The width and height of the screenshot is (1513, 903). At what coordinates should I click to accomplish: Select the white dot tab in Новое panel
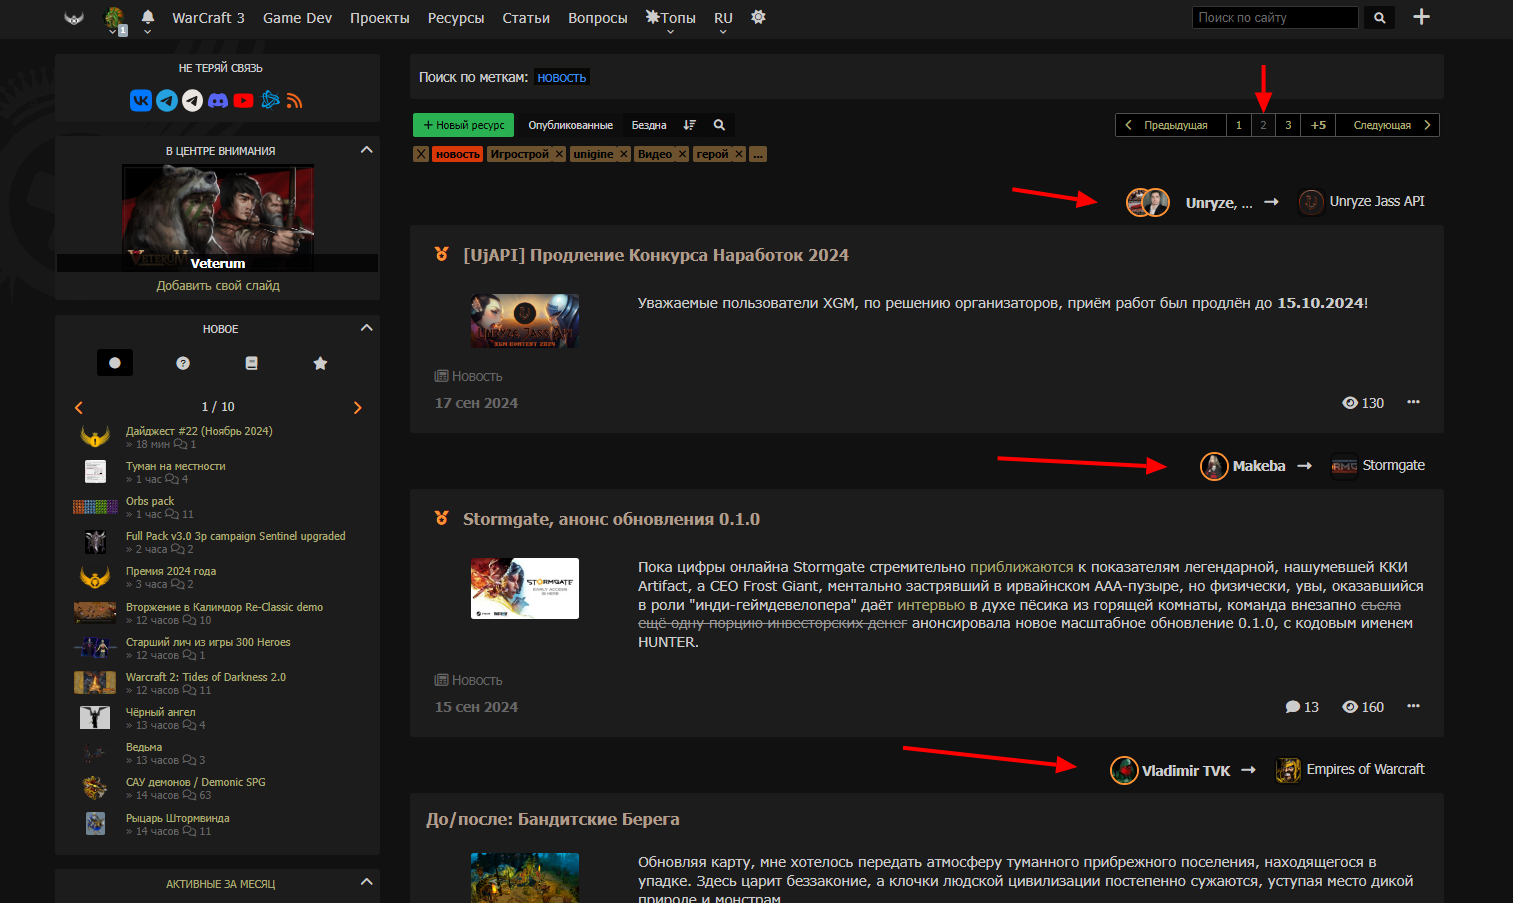pos(115,363)
